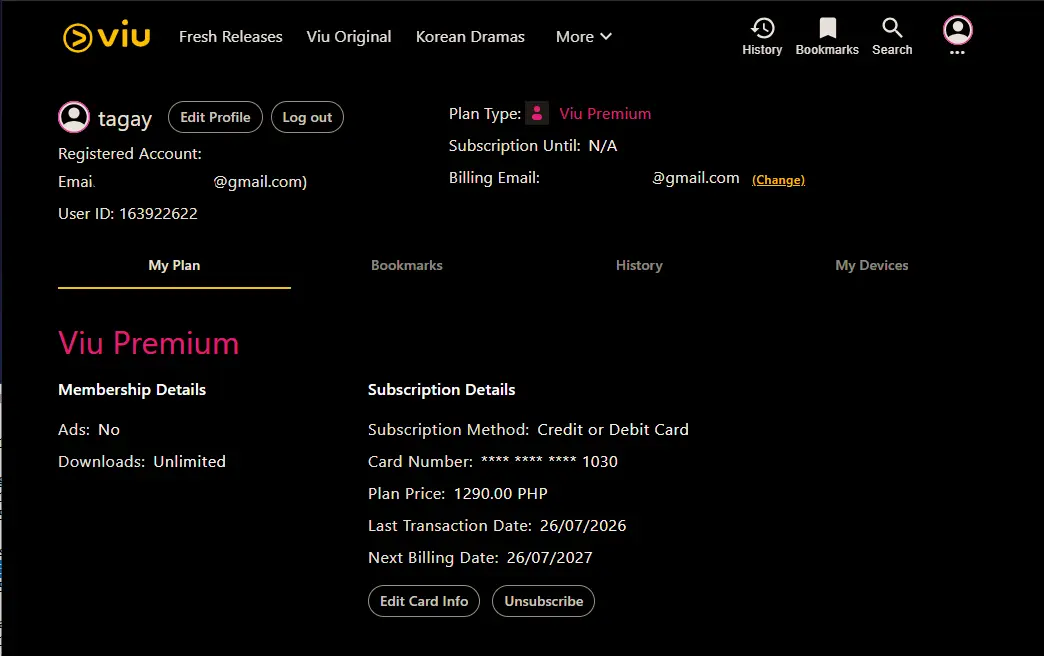Image resolution: width=1044 pixels, height=656 pixels.
Task: Click the three dots under profile icon
Action: [957, 53]
